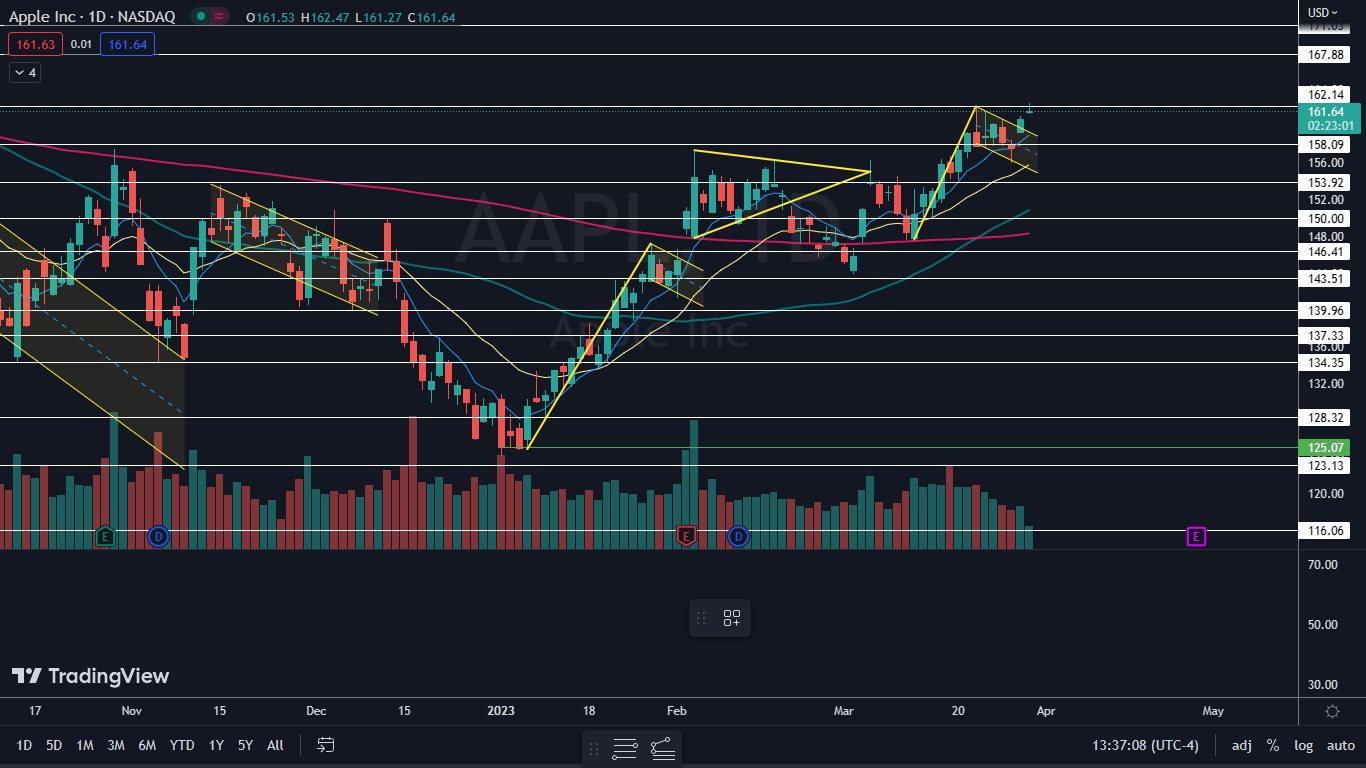Image resolution: width=1366 pixels, height=768 pixels.
Task: Click the 143.51 price level label
Action: click(x=1326, y=278)
